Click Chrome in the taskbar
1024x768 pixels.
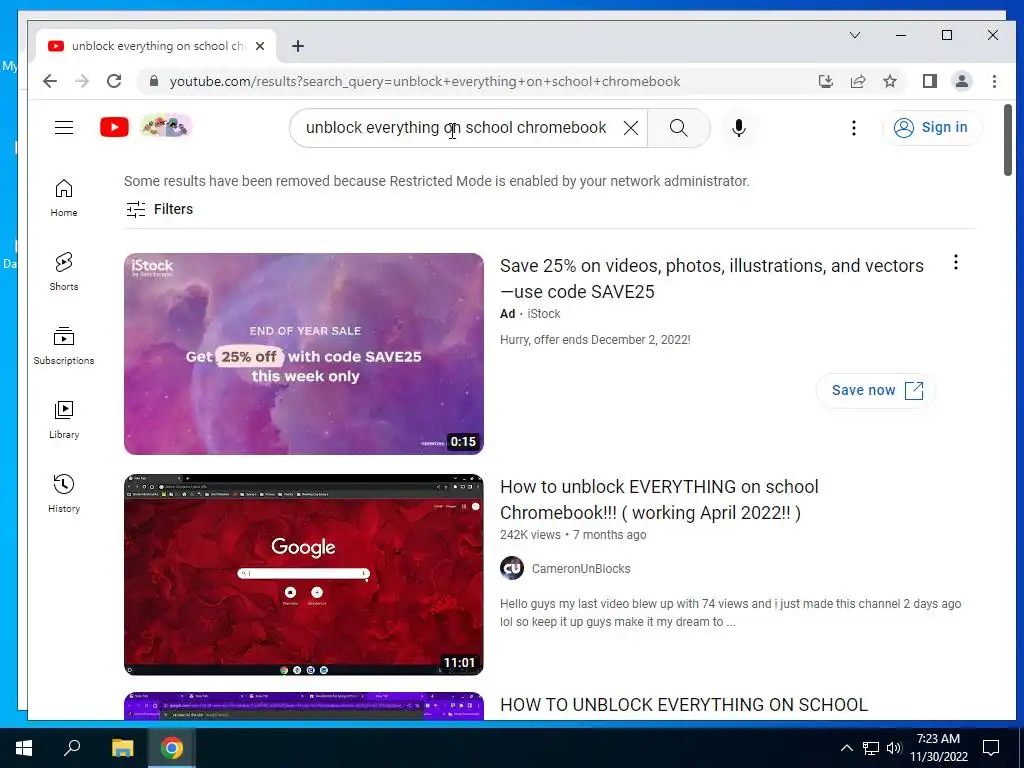[x=172, y=748]
